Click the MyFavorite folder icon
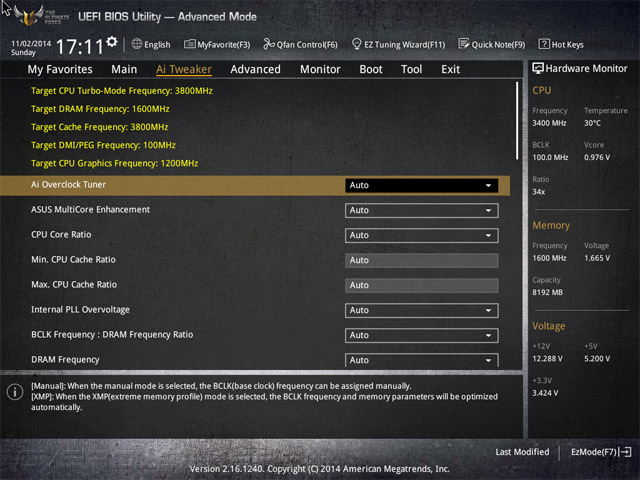Screen dimensions: 640x480 (189, 44)
